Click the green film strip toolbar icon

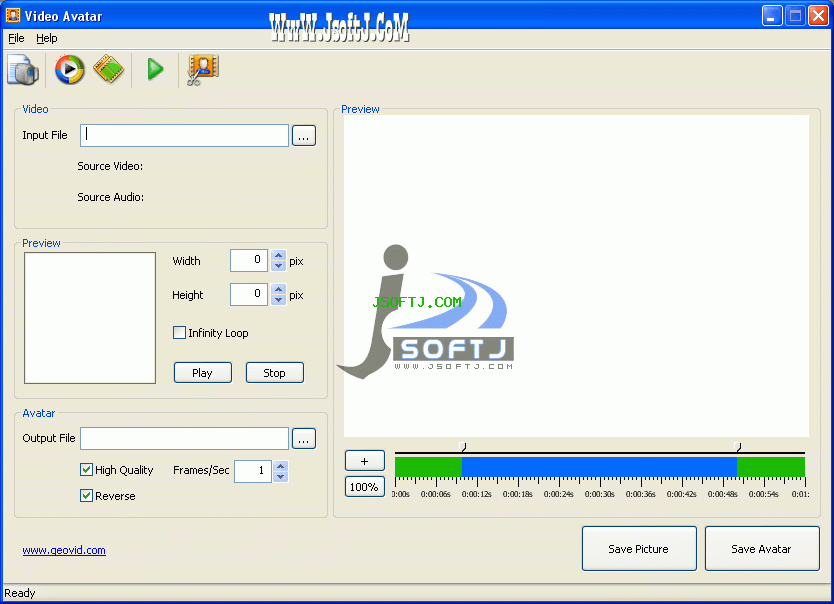point(109,69)
